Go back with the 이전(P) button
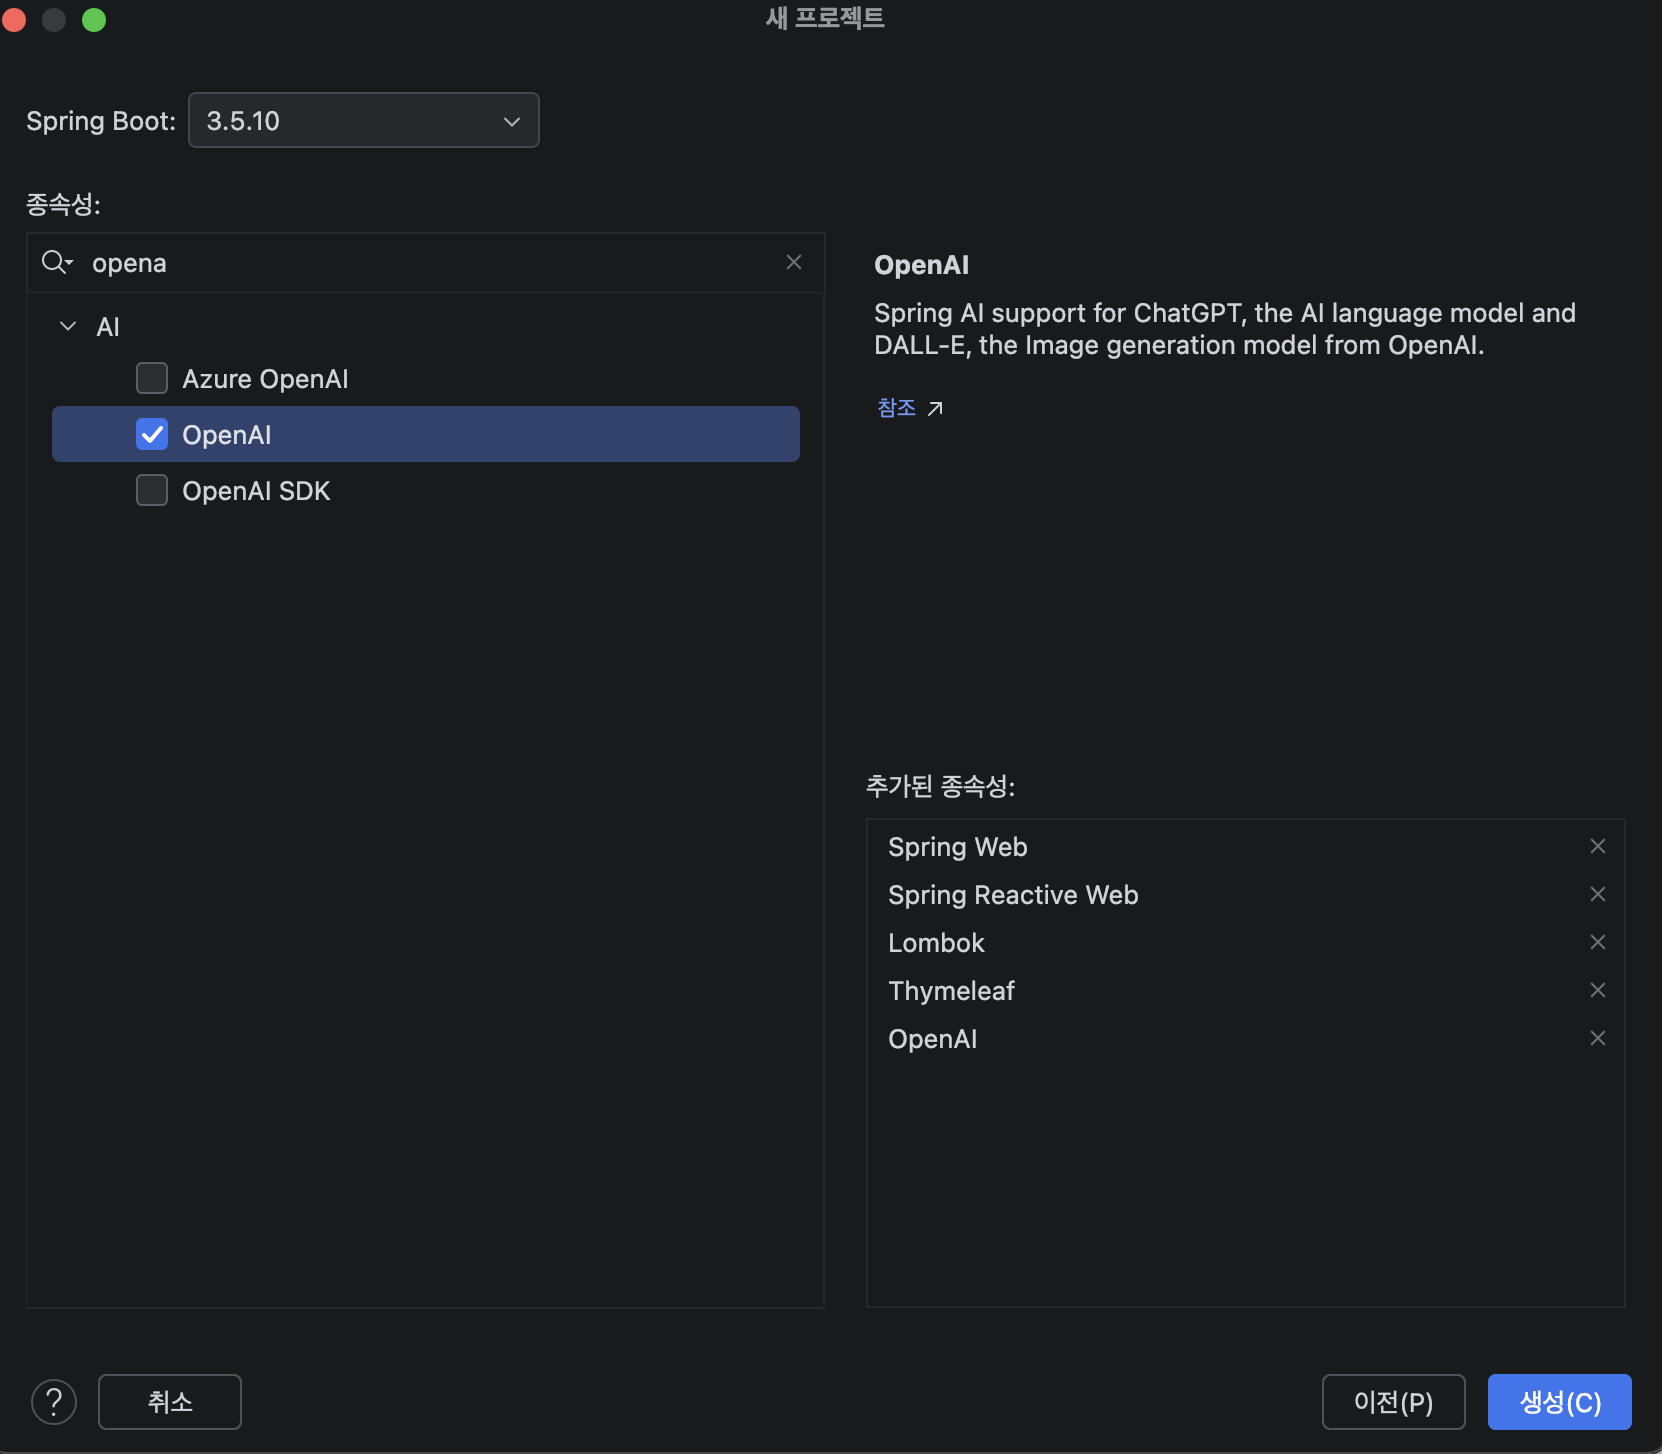Image resolution: width=1662 pixels, height=1454 pixels. tap(1394, 1402)
